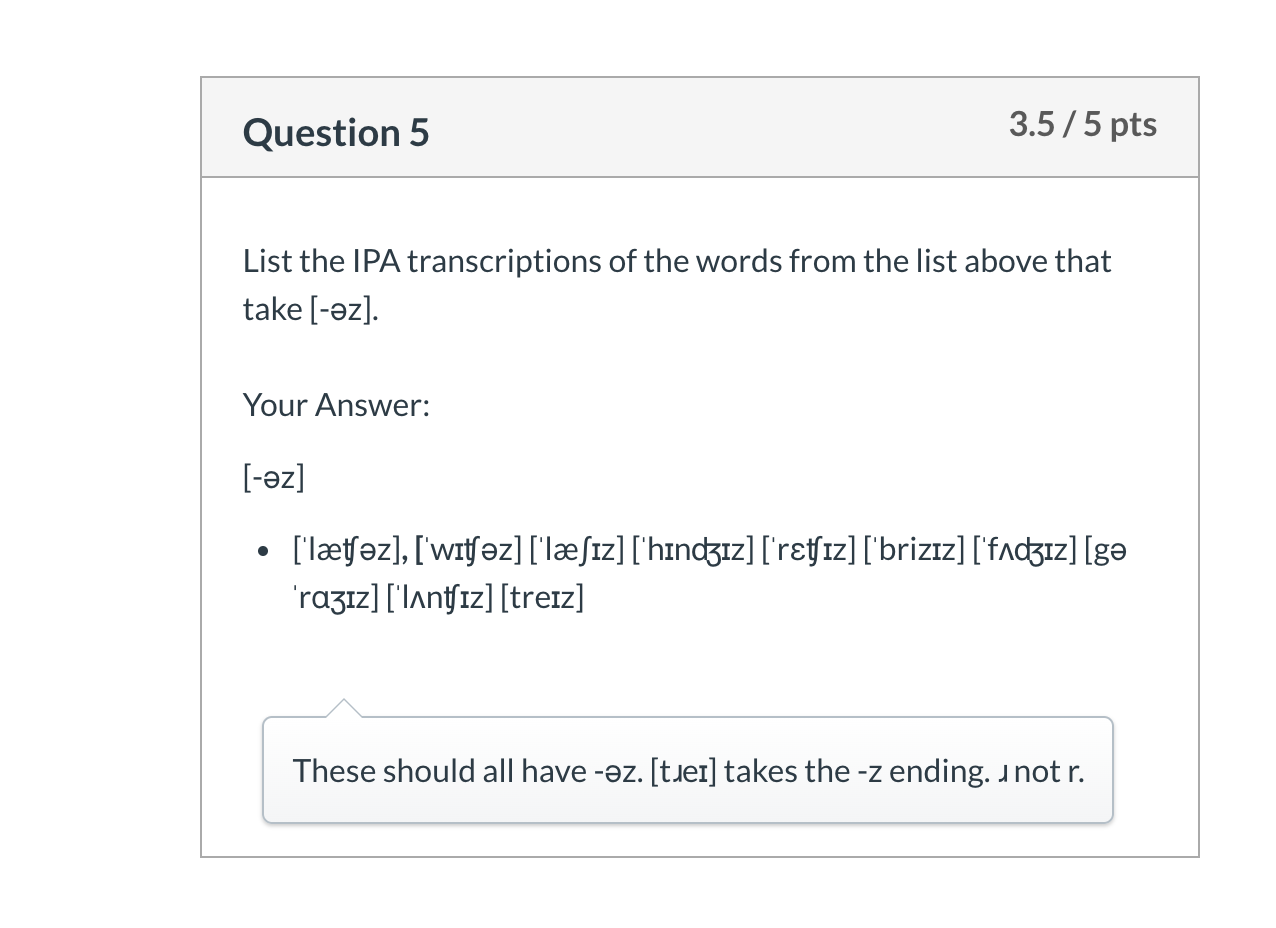This screenshot has width=1276, height=928.
Task: Click the 3.5 / 5 pts score
Action: pyautogui.click(x=1083, y=124)
